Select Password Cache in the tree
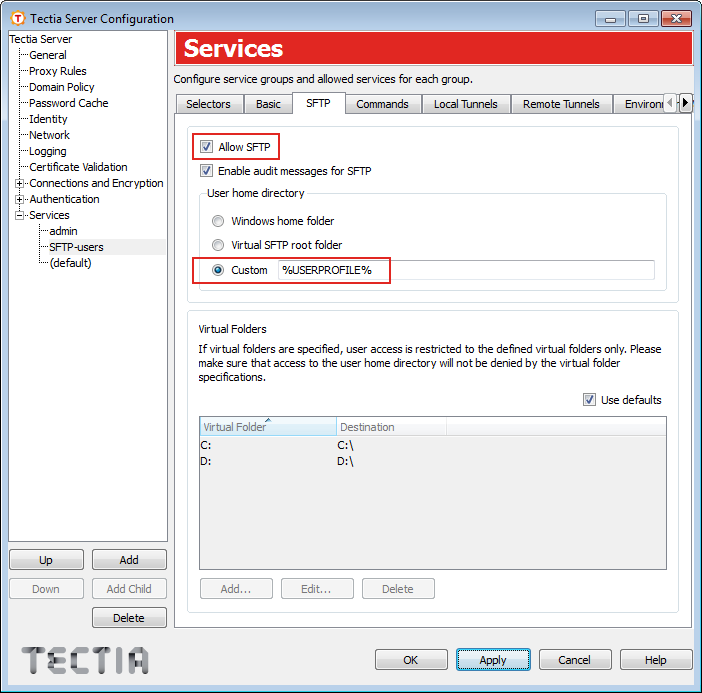This screenshot has width=702, height=693. pos(68,103)
